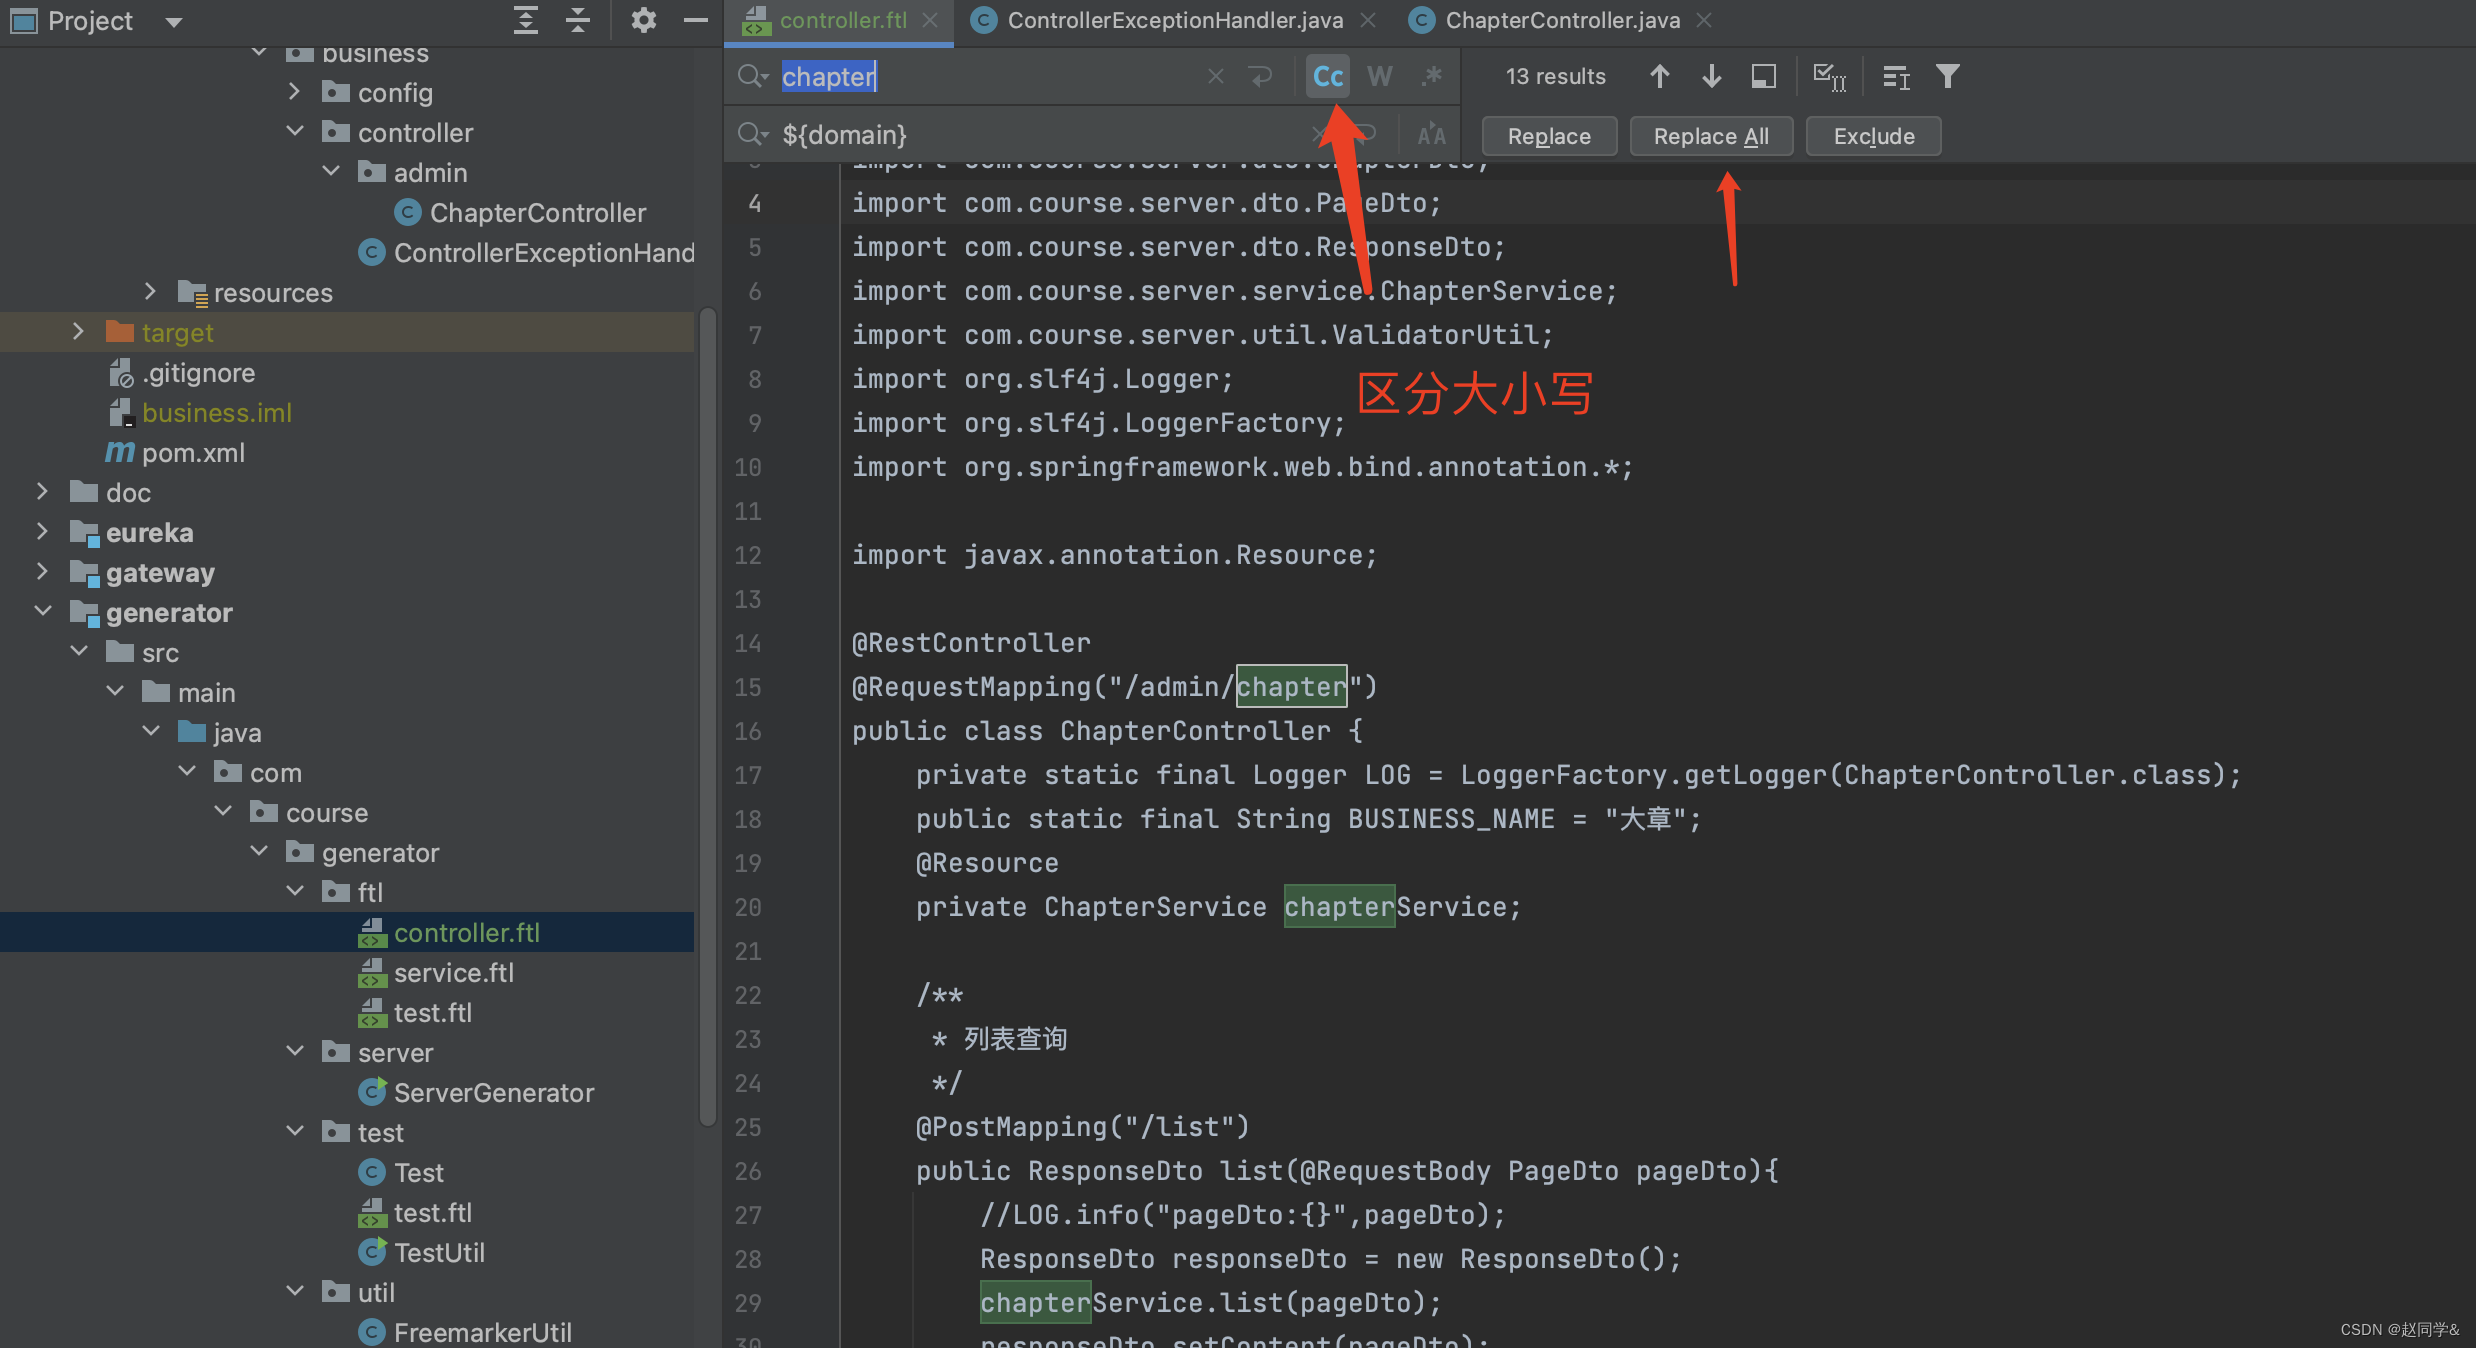Switch to ChapterController.java tab
Screen dimensions: 2476x1348
[x=1561, y=20]
